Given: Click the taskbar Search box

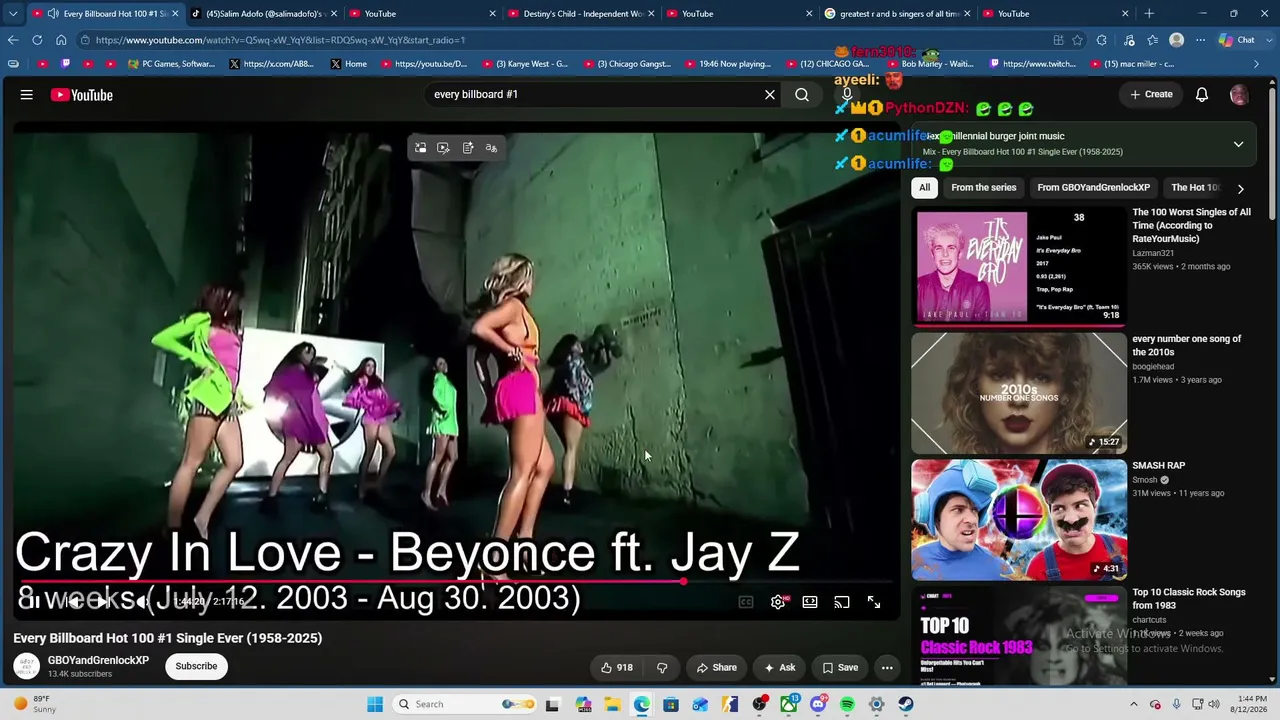Looking at the screenshot, I should coord(466,704).
